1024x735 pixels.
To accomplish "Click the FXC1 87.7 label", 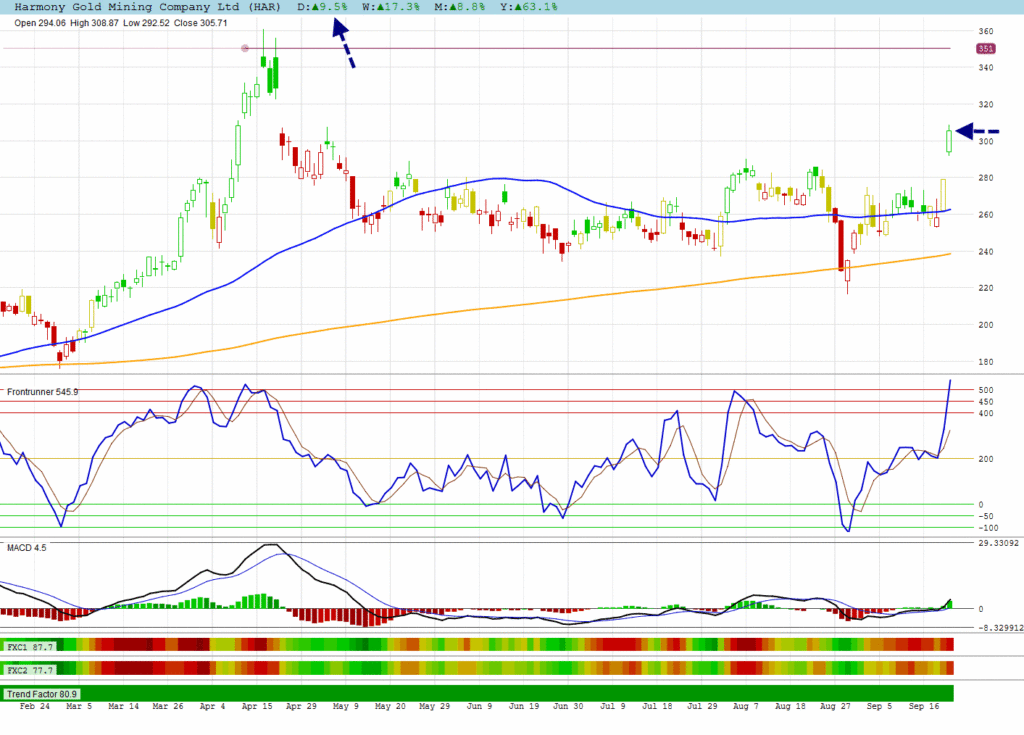I will pyautogui.click(x=29, y=648).
